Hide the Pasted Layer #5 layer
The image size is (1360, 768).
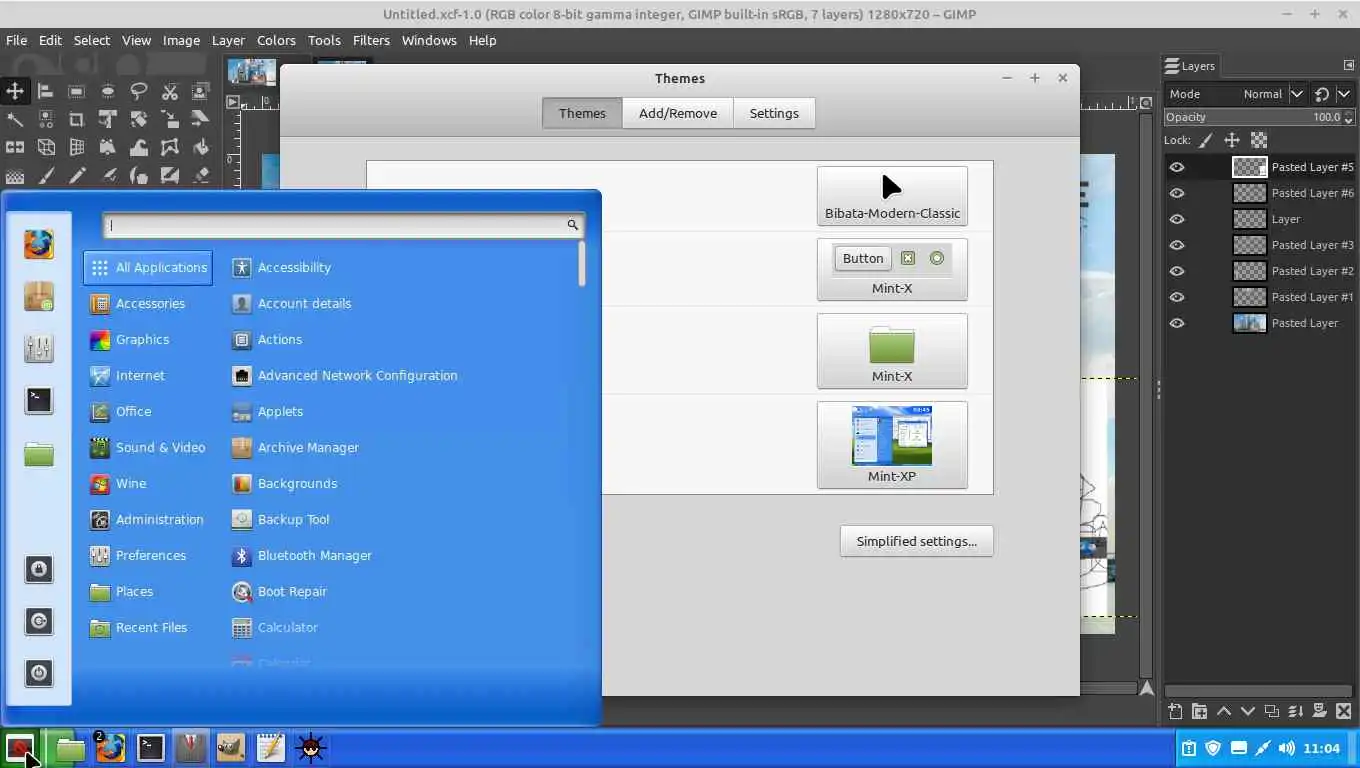[x=1177, y=167]
